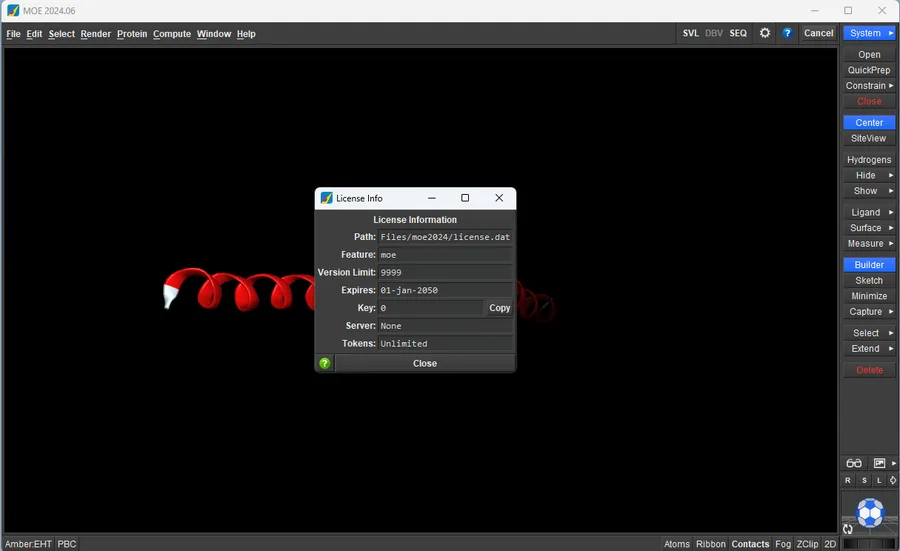The height and width of the screenshot is (551, 900).
Task: Click the L view button
Action: coord(879,480)
